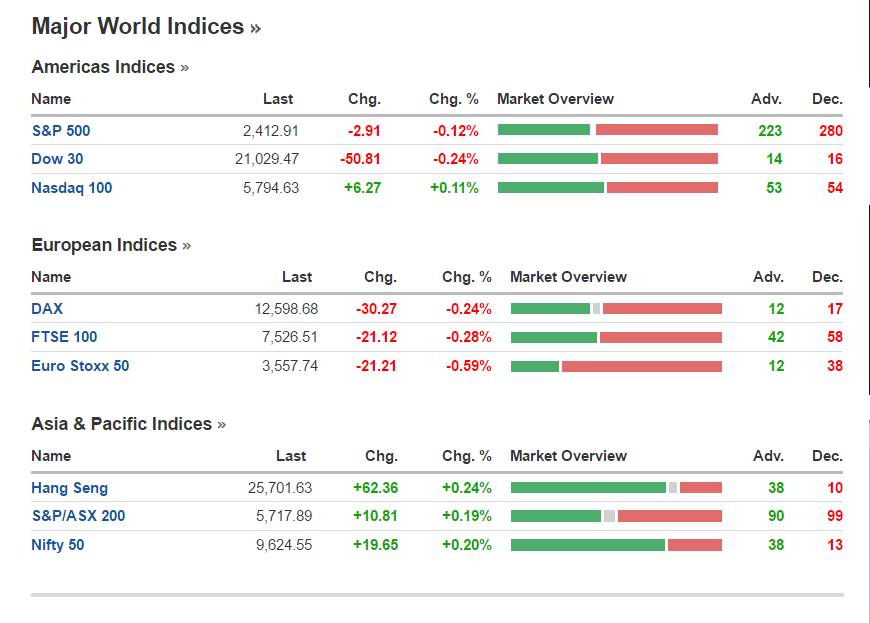The height and width of the screenshot is (623, 870).
Task: Click the Euro Stoxx 50 overview bar
Action: (x=616, y=366)
